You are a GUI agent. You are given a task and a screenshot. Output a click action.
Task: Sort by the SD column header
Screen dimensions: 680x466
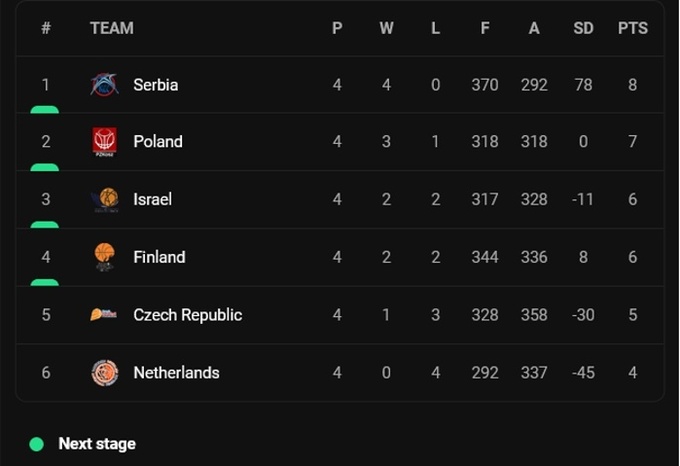583,28
